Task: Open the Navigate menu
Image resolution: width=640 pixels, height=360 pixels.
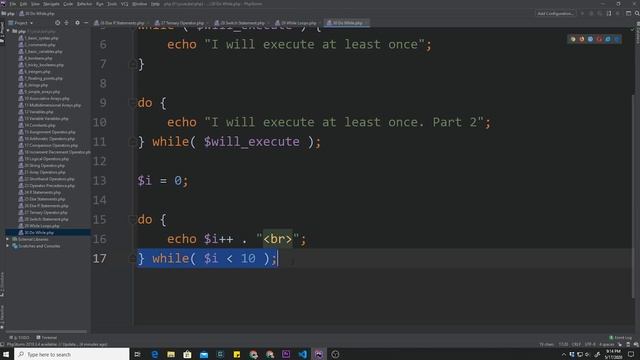Action: pos(51,4)
